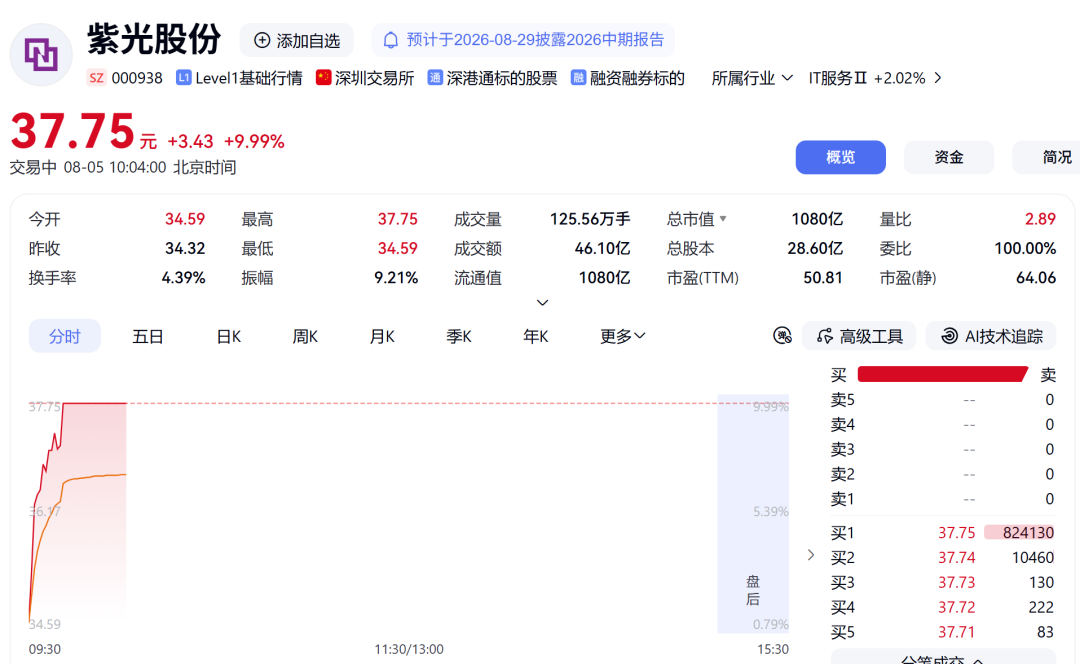Open the 总市值 dropdown triangle
This screenshot has width=1080, height=664.
(x=723, y=219)
